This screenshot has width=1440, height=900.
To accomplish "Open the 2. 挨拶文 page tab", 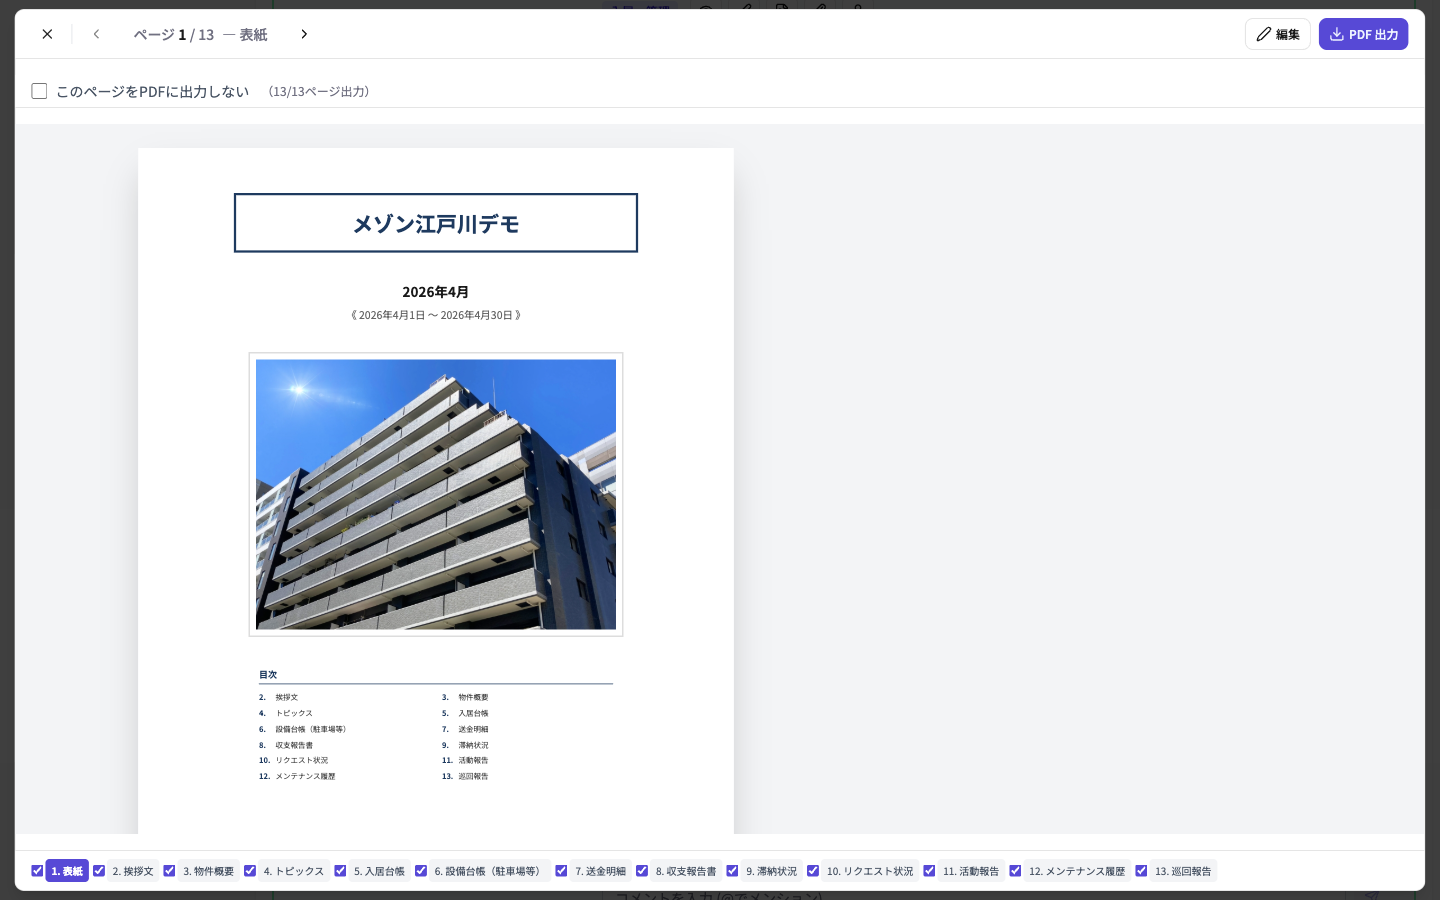I will [133, 871].
